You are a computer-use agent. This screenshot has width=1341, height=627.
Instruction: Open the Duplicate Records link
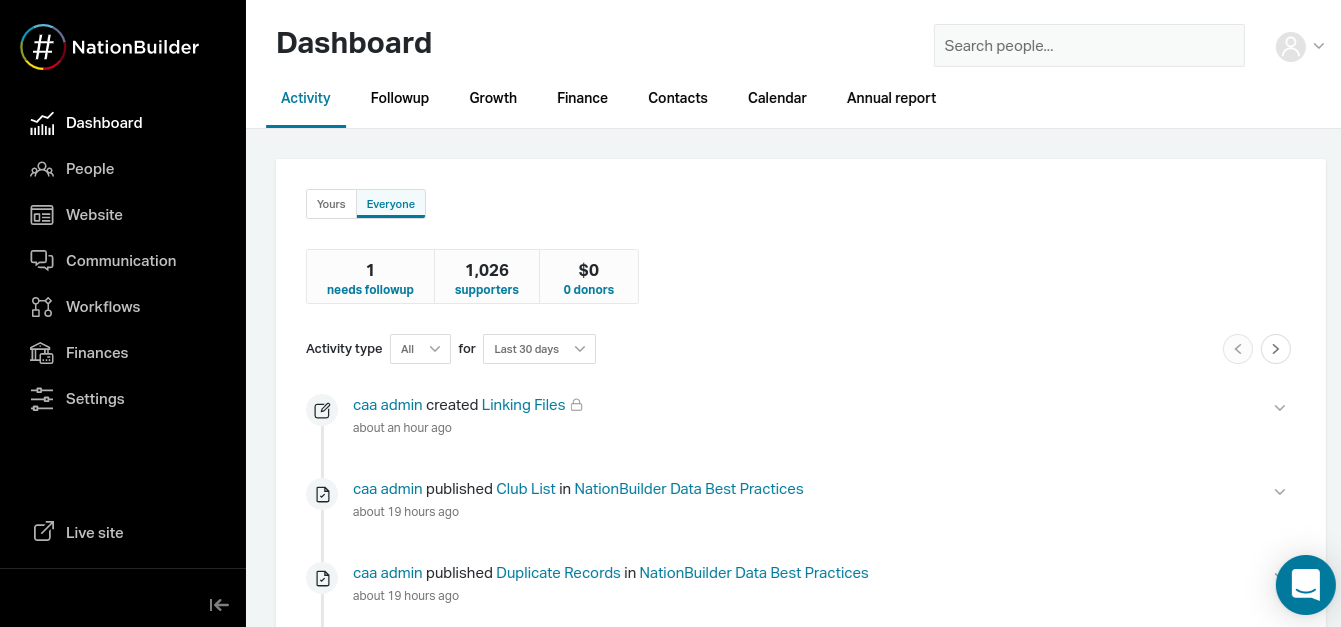[x=558, y=573]
